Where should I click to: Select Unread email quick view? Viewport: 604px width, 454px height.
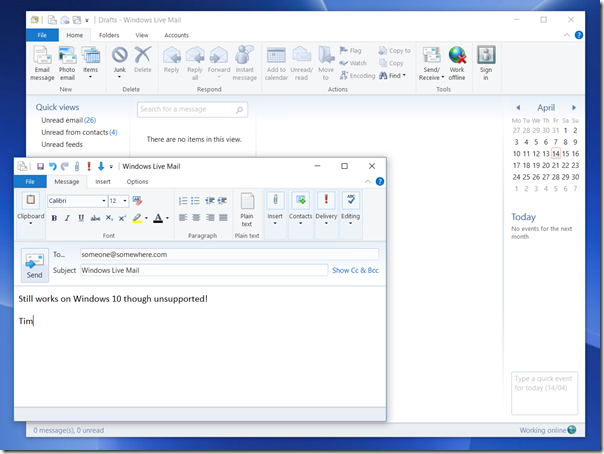coord(69,120)
